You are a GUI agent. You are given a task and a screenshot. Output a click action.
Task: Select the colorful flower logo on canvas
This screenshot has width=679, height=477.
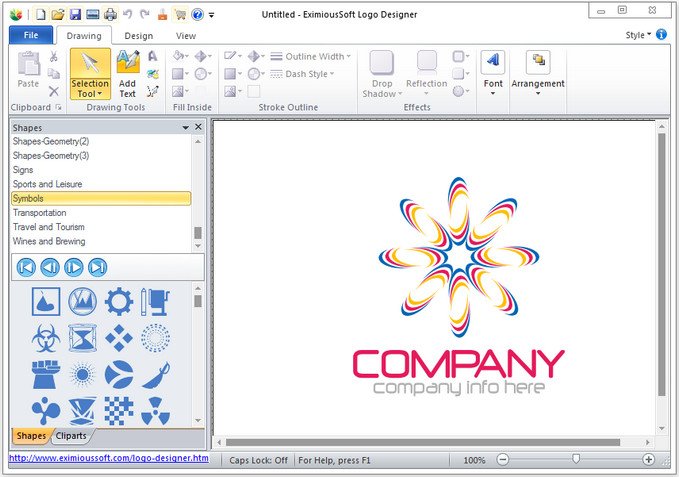[x=459, y=257]
